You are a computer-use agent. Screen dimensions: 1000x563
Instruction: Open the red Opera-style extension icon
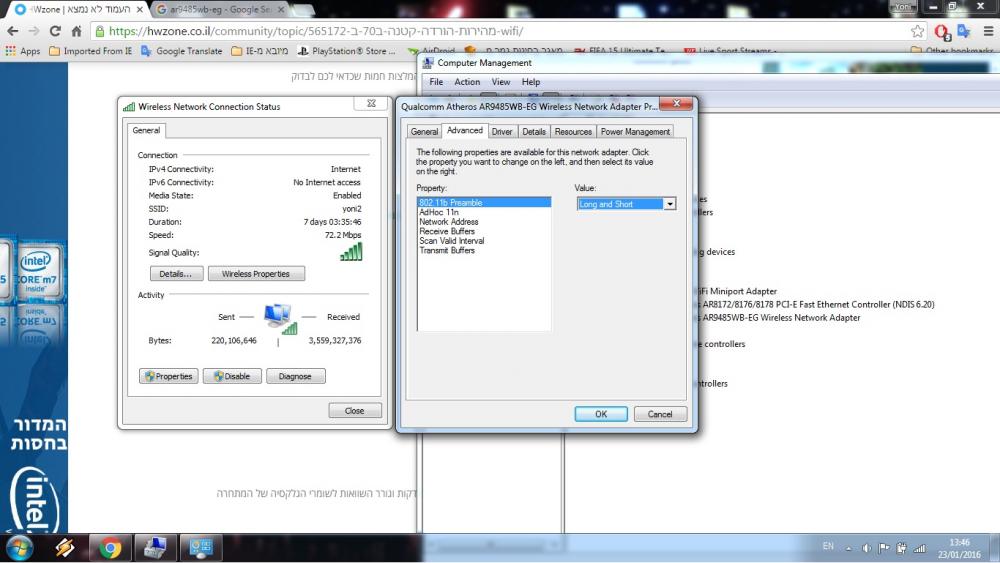(x=943, y=31)
